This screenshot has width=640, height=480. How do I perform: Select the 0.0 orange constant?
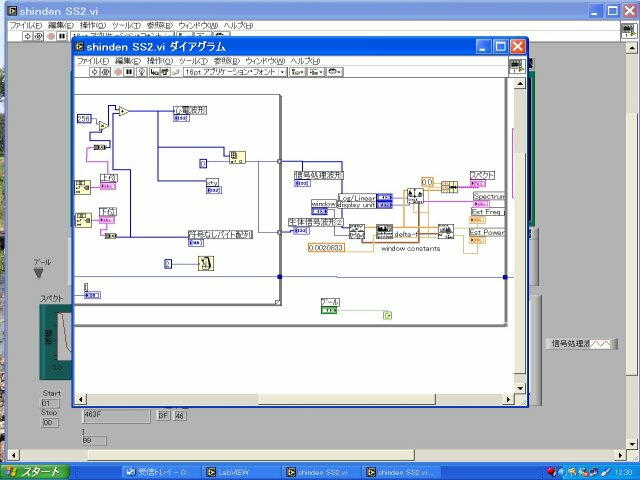pos(427,182)
